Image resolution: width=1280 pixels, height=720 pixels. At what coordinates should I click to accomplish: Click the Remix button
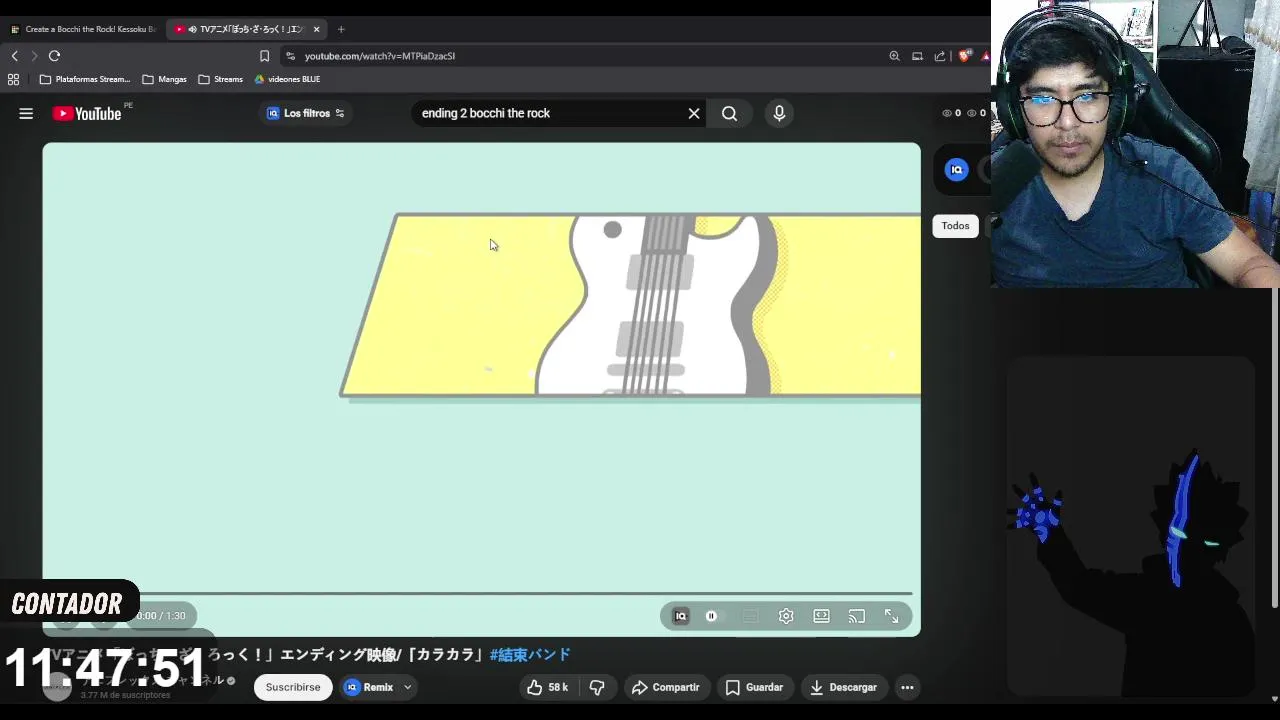pos(370,687)
